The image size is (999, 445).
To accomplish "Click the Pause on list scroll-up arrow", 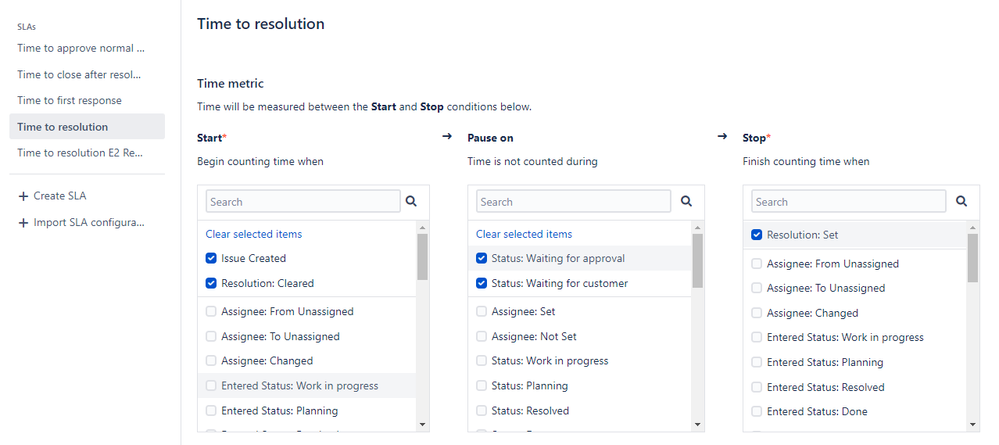I will 698,228.
